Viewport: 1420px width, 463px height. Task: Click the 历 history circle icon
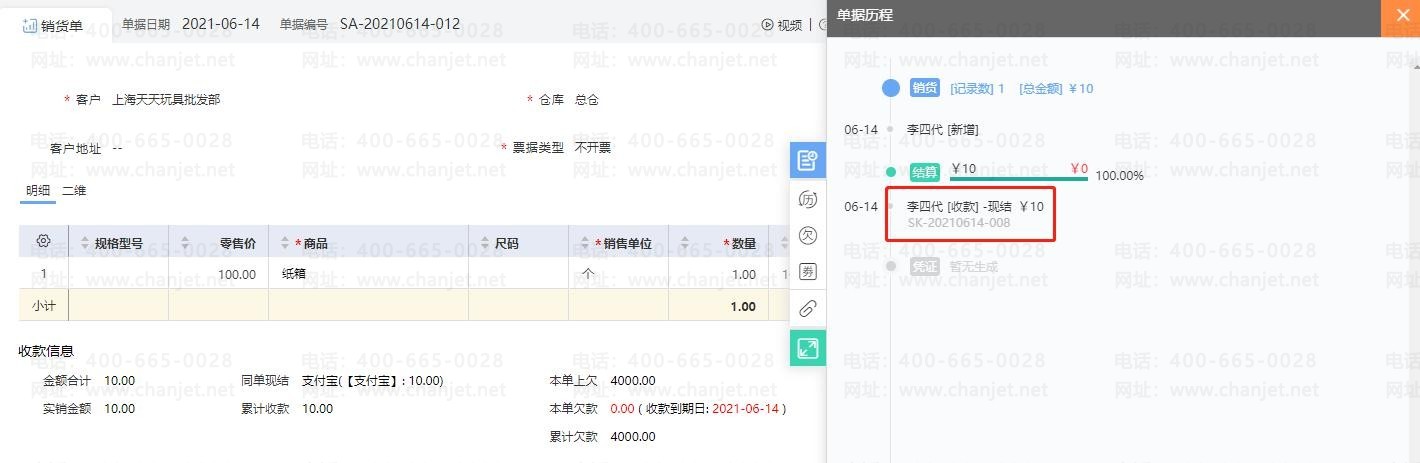pyautogui.click(x=808, y=199)
